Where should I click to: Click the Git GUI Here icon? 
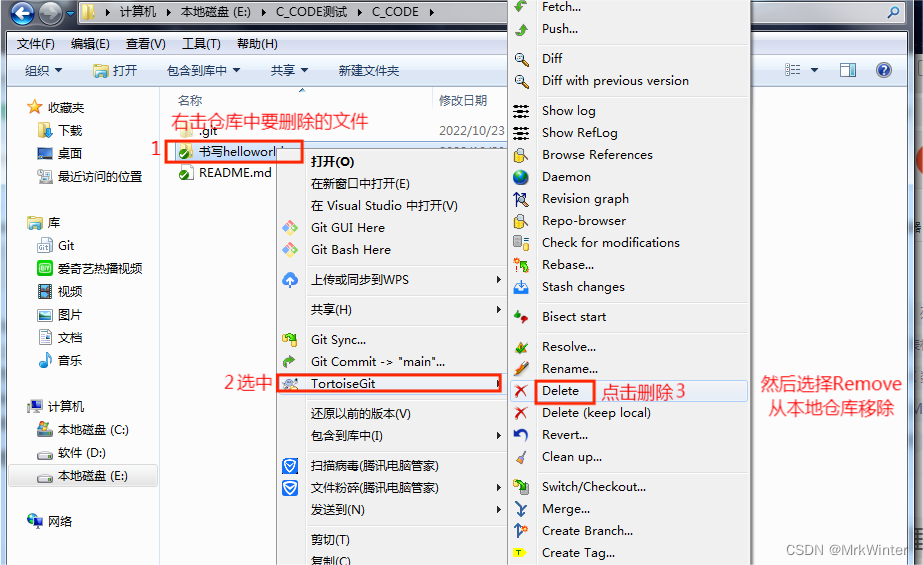tap(290, 228)
